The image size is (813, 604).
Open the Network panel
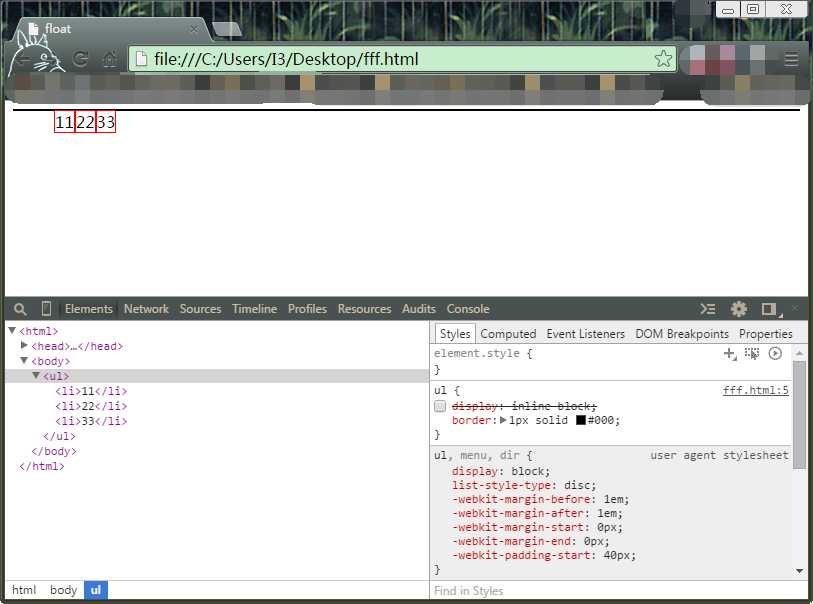pyautogui.click(x=146, y=309)
